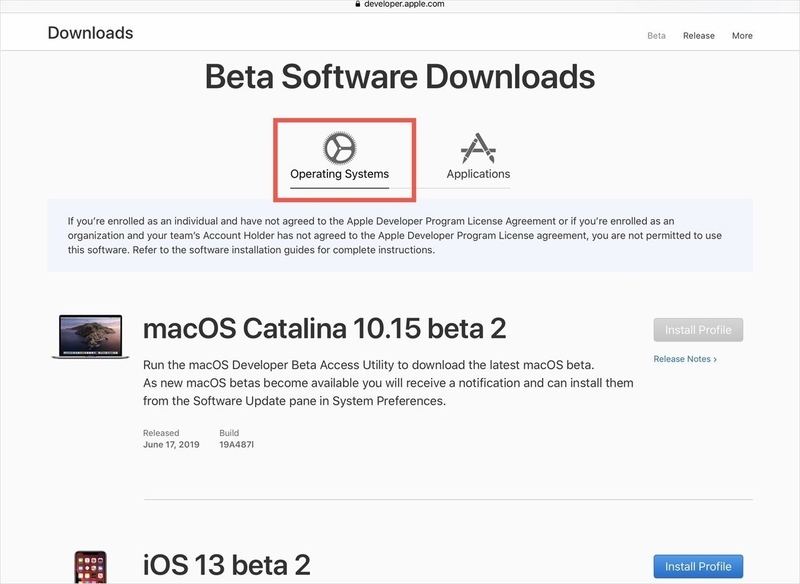800x584 pixels.
Task: Click the lock icon beside developer.apple.com
Action: click(358, 4)
